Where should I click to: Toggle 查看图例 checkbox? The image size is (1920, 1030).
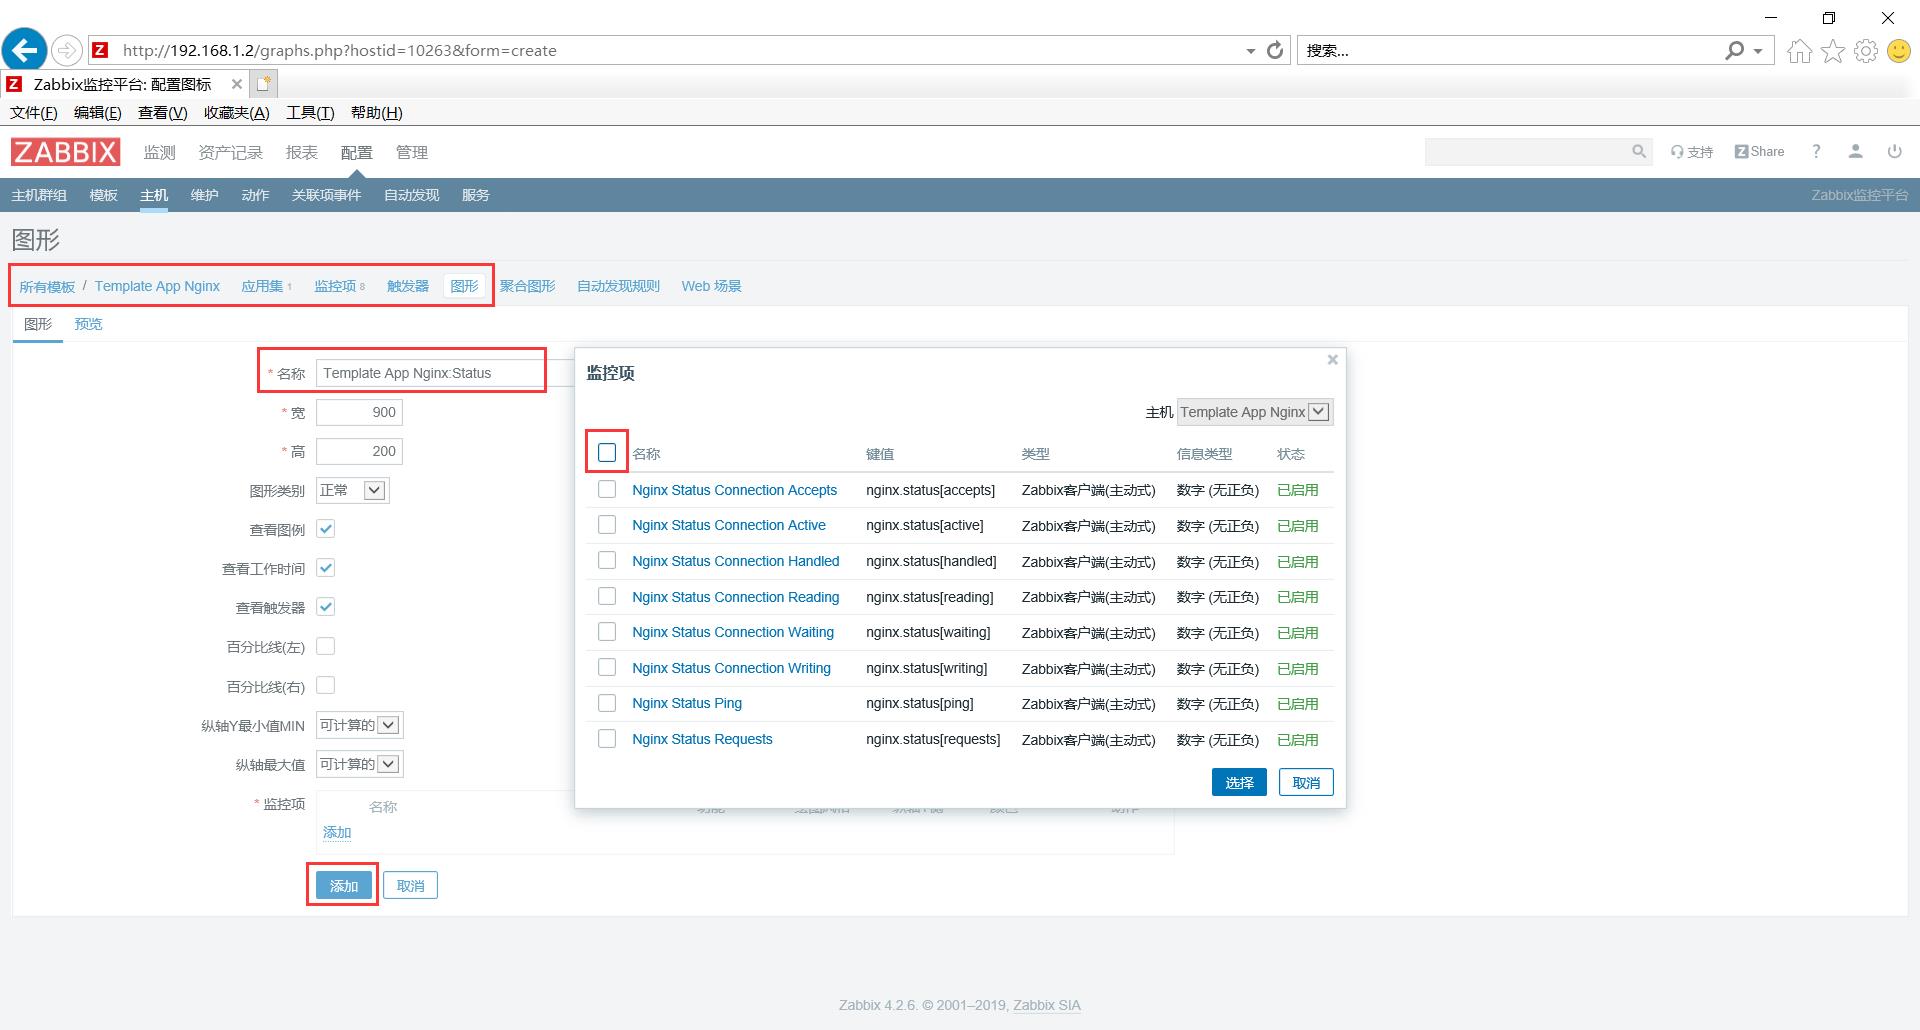coord(325,529)
